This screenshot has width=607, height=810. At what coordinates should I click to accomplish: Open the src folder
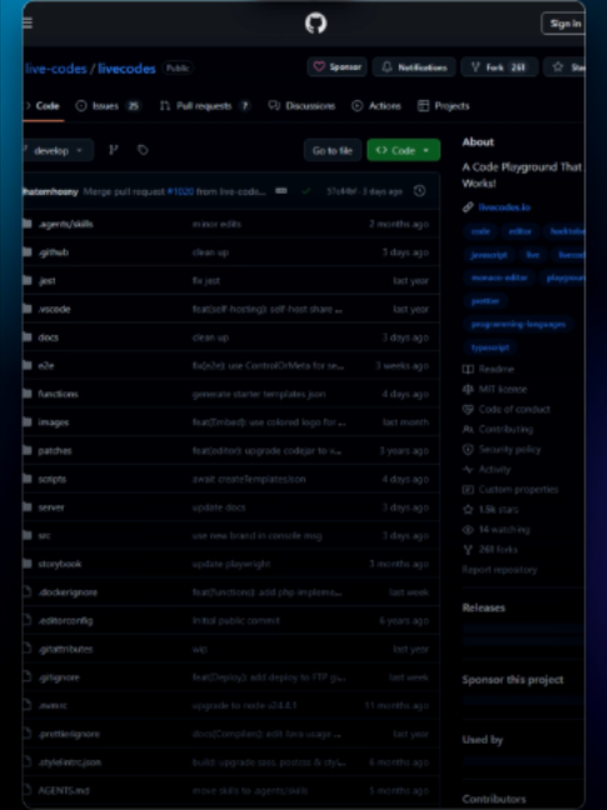tap(44, 536)
